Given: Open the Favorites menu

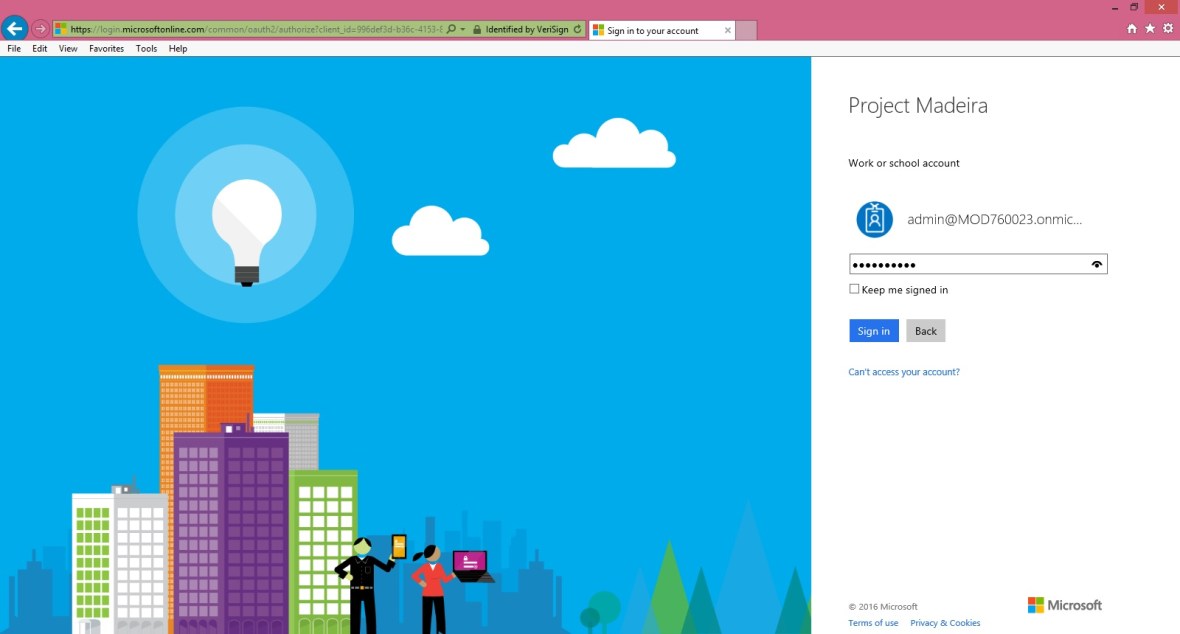Looking at the screenshot, I should tap(106, 48).
